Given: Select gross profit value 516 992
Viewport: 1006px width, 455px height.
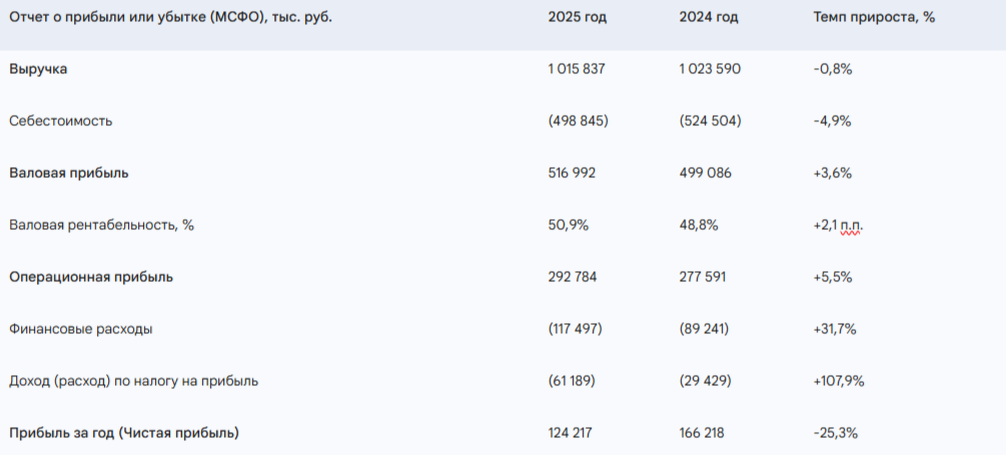Looking at the screenshot, I should pos(571,173).
